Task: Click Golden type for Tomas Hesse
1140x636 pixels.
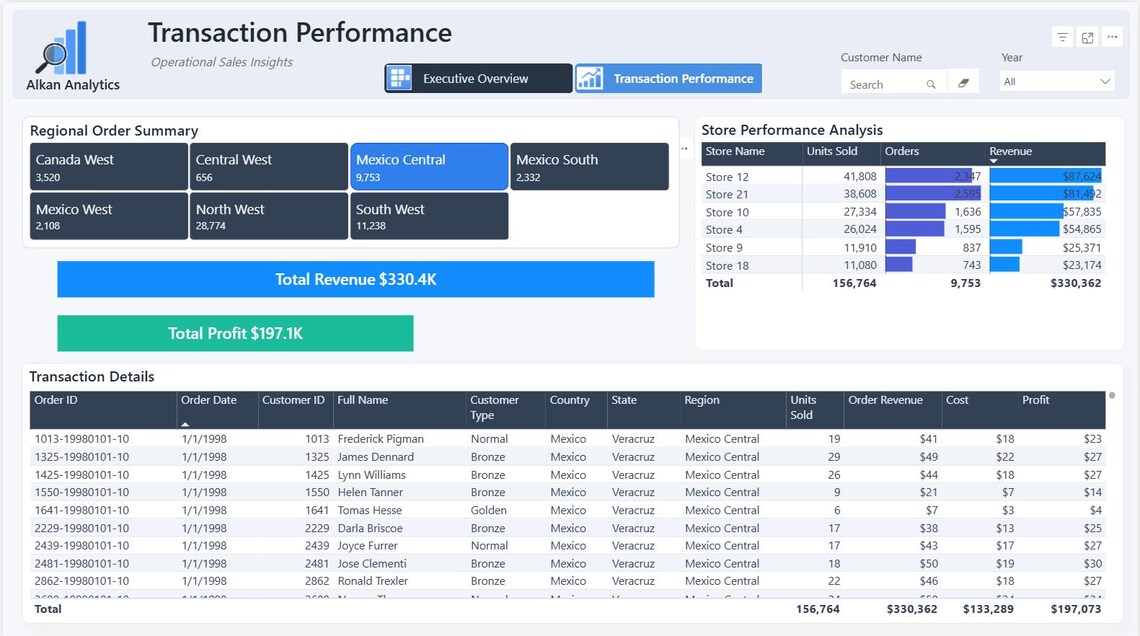Action: pyautogui.click(x=489, y=510)
